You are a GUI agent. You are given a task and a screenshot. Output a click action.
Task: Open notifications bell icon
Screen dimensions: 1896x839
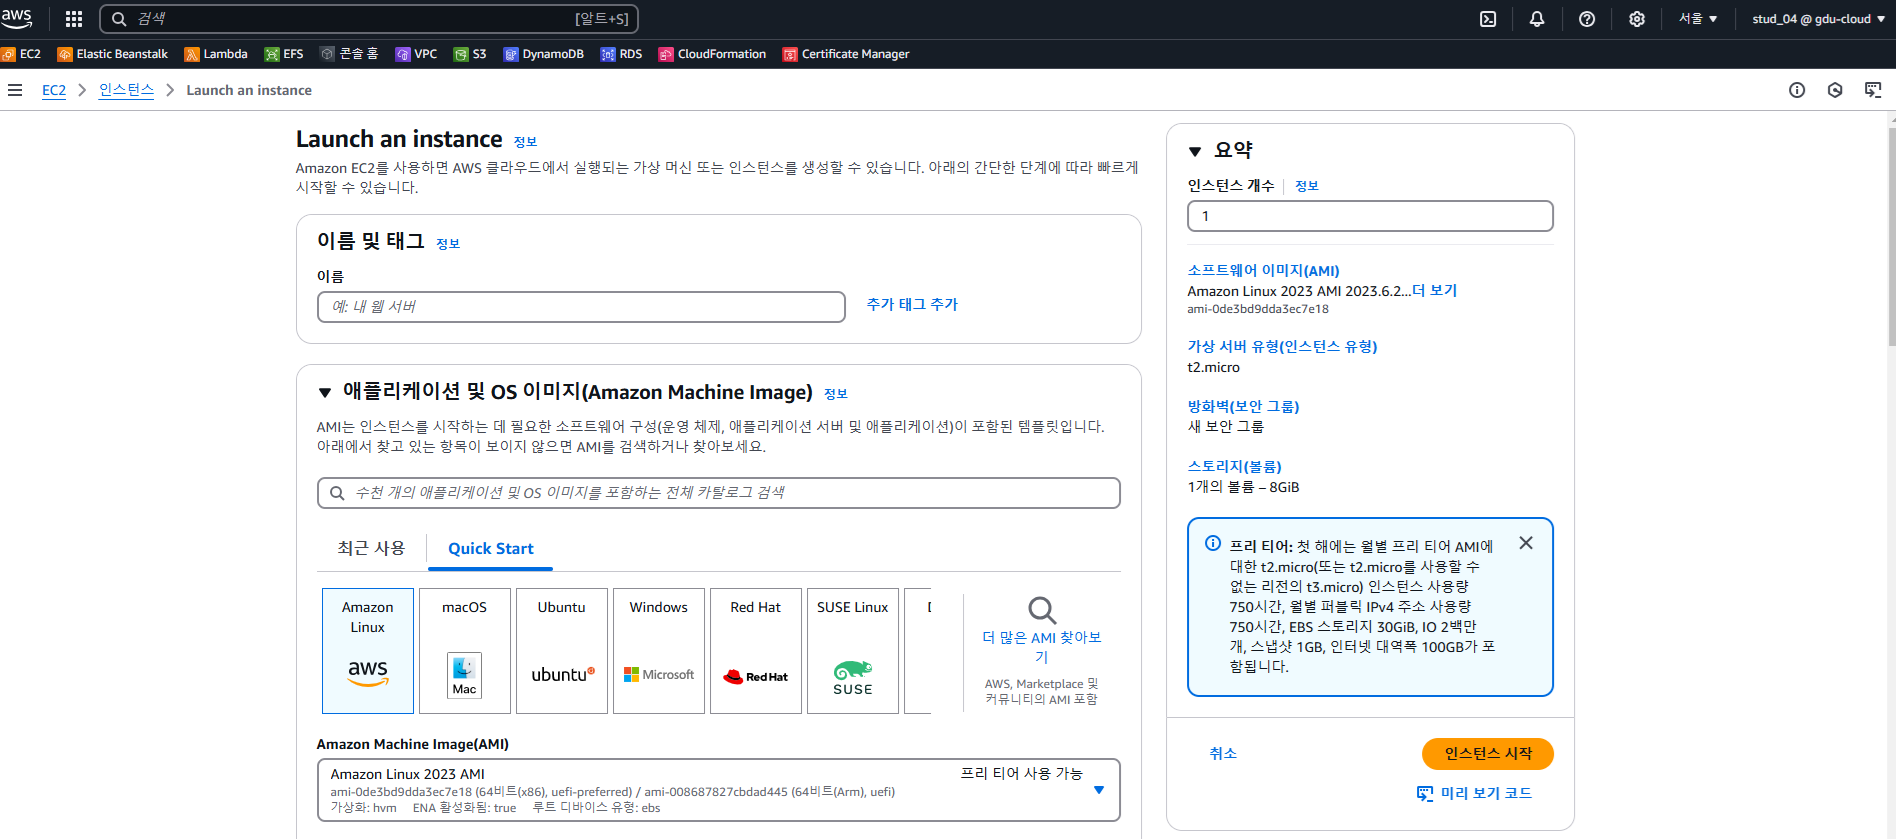(x=1537, y=19)
